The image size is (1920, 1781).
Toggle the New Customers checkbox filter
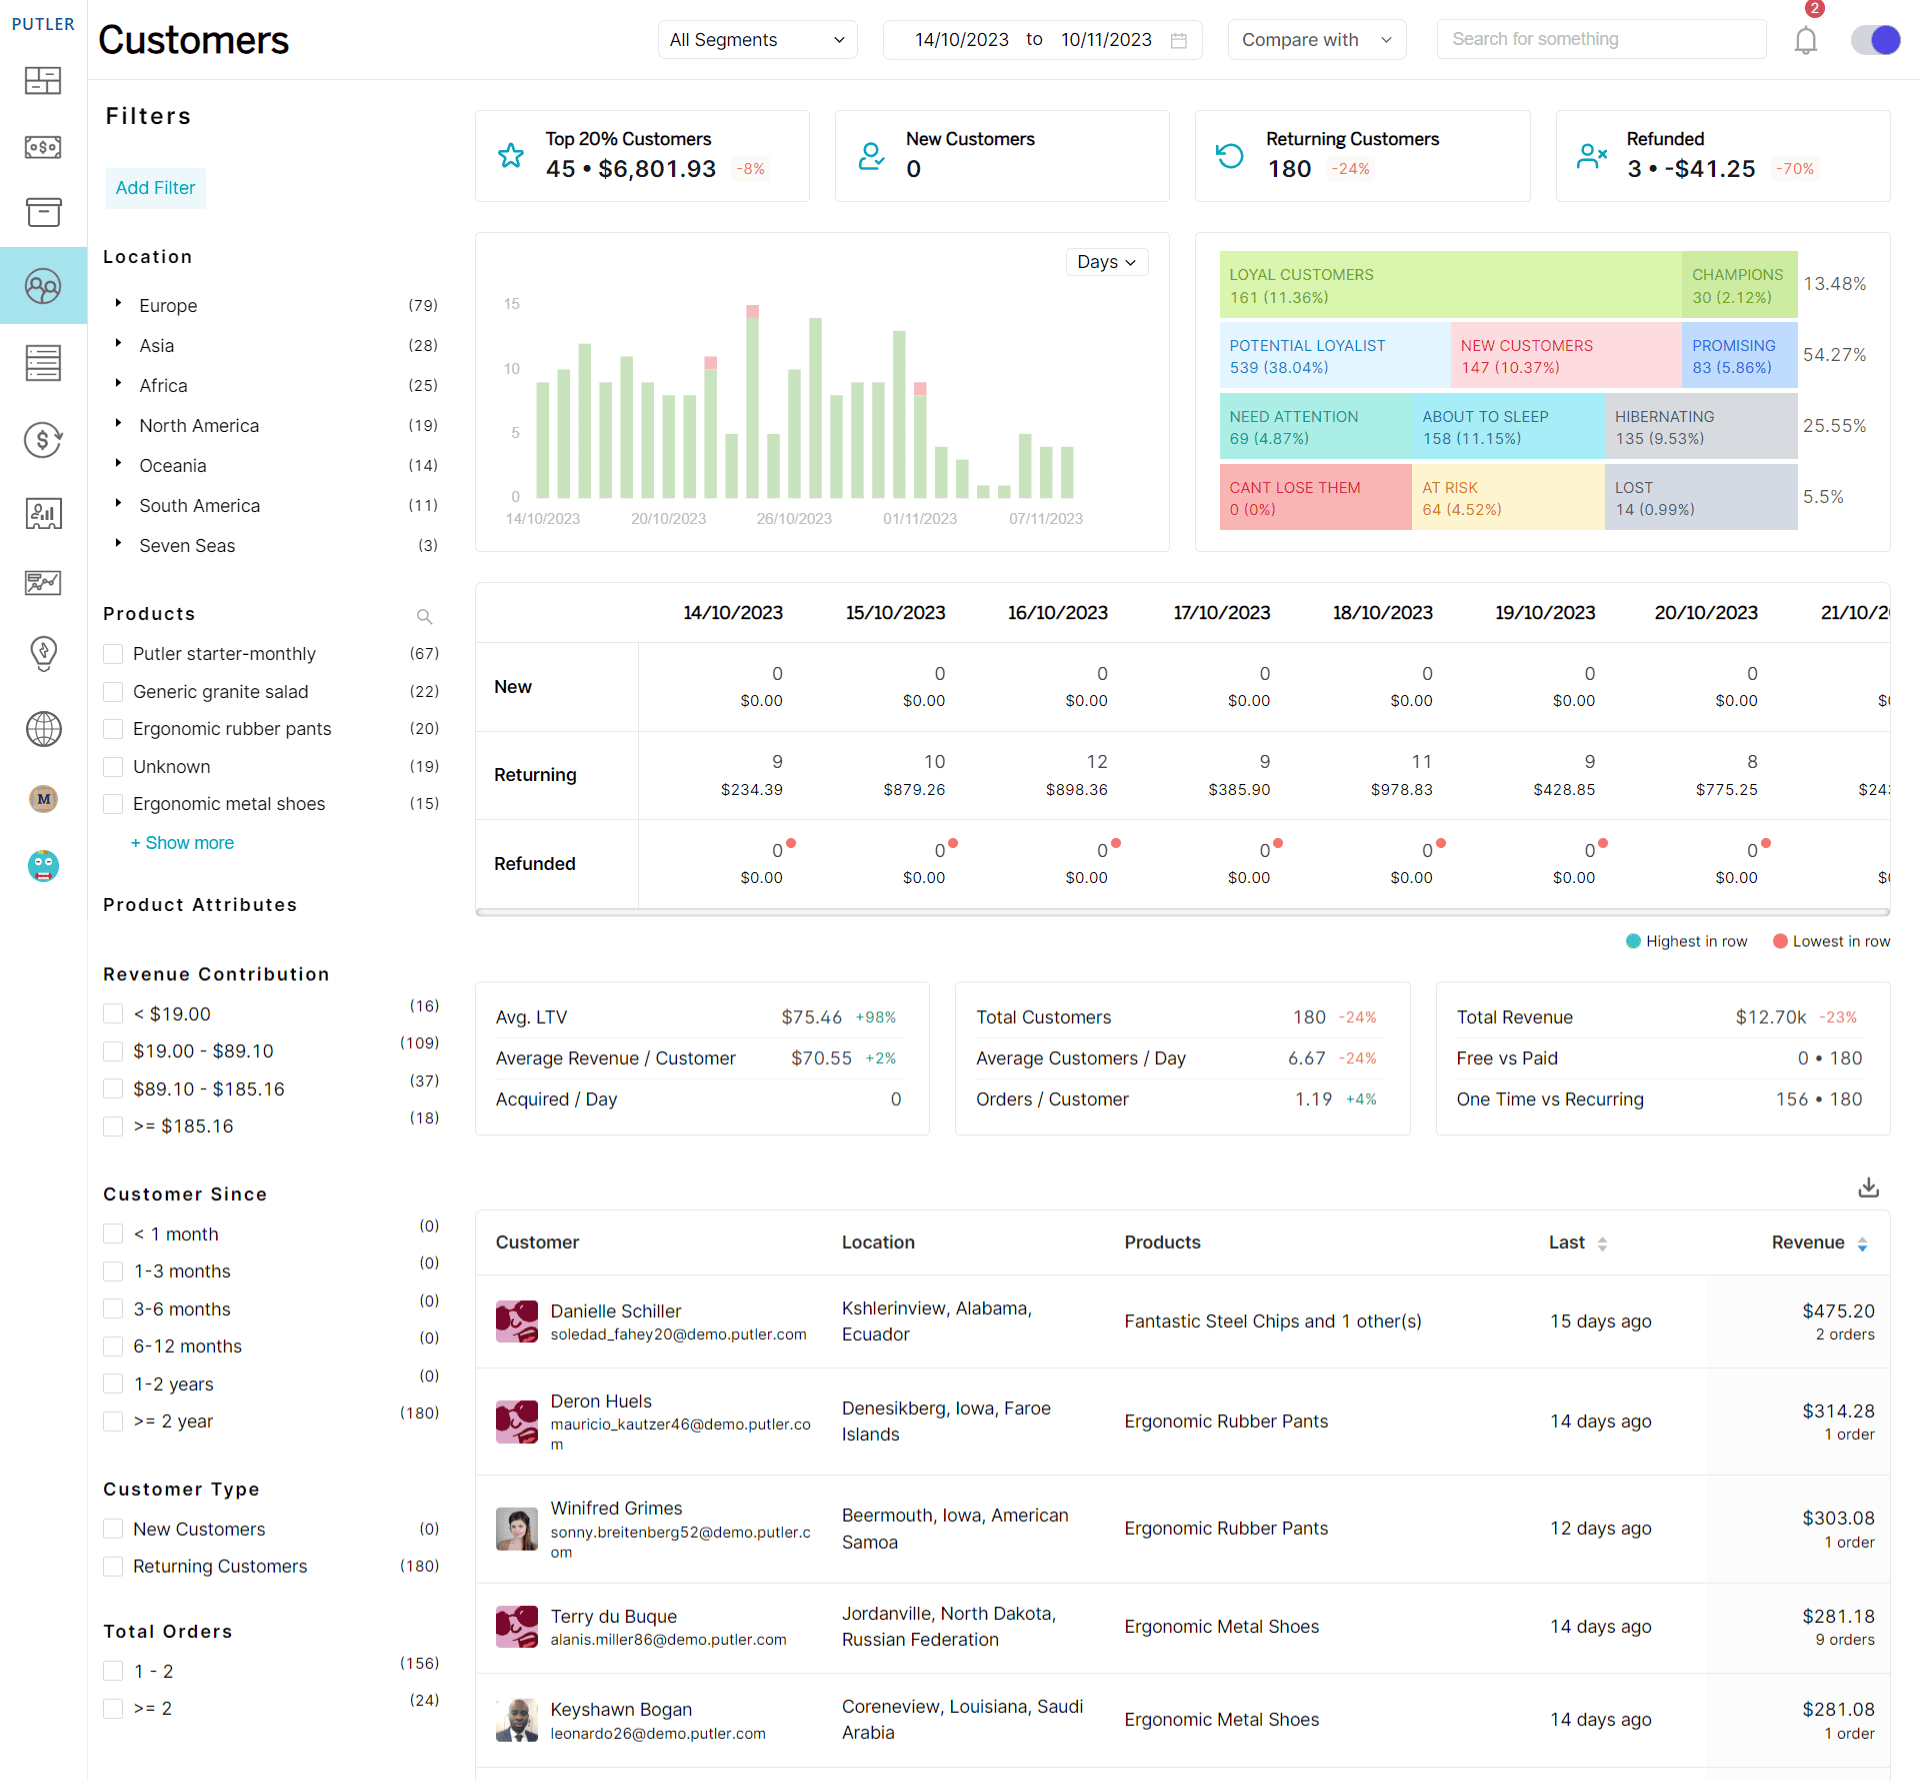(x=112, y=1528)
